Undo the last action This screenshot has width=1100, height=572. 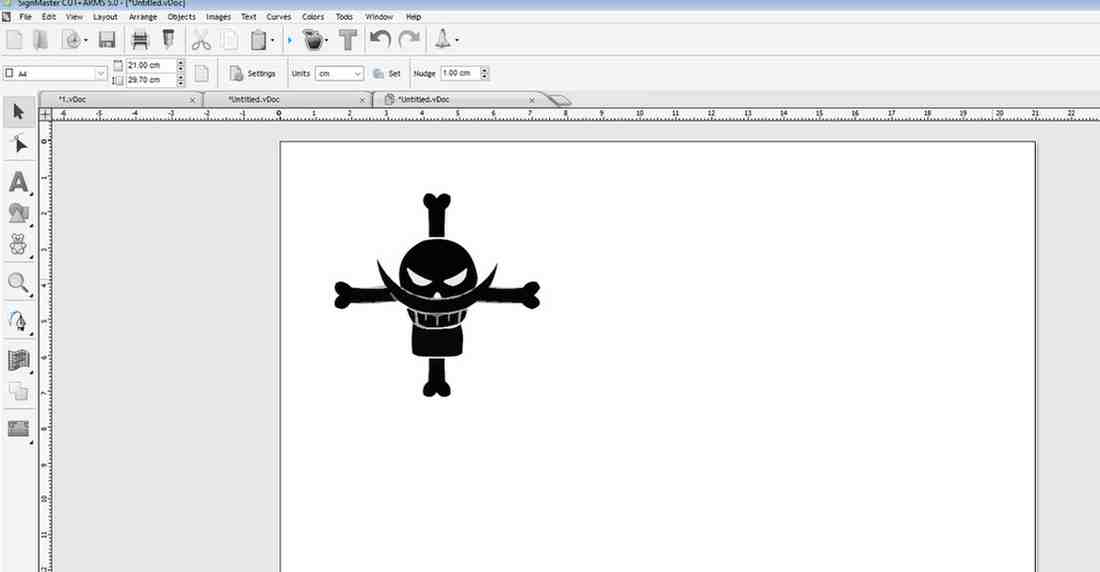pos(380,39)
